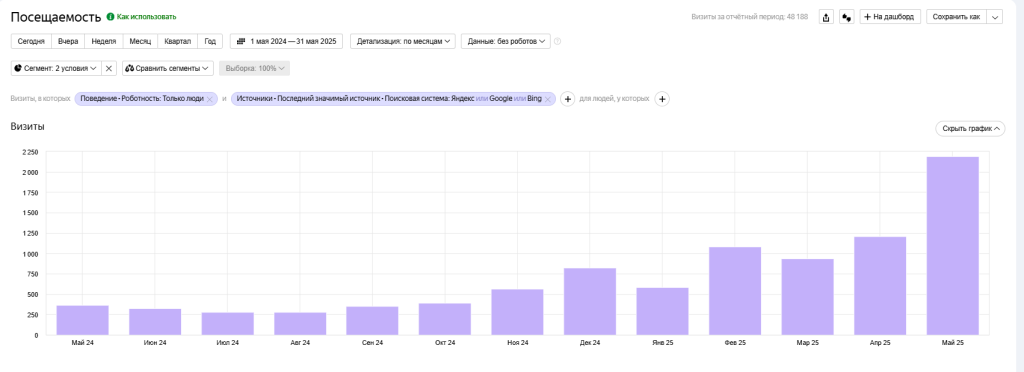Remove the 'Роботность: Только люди' filter chip

(210, 99)
